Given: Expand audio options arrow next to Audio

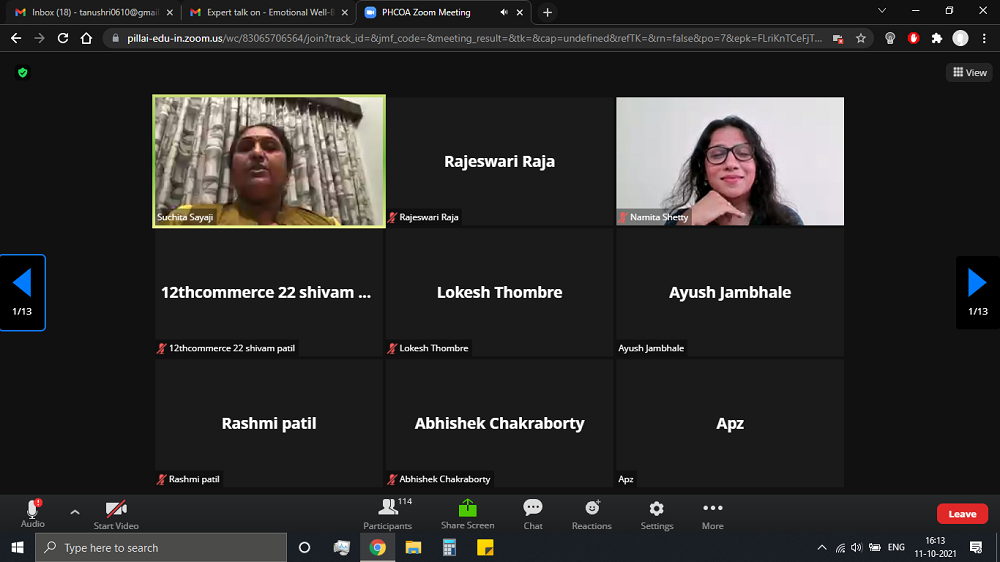Looking at the screenshot, I should [75, 512].
